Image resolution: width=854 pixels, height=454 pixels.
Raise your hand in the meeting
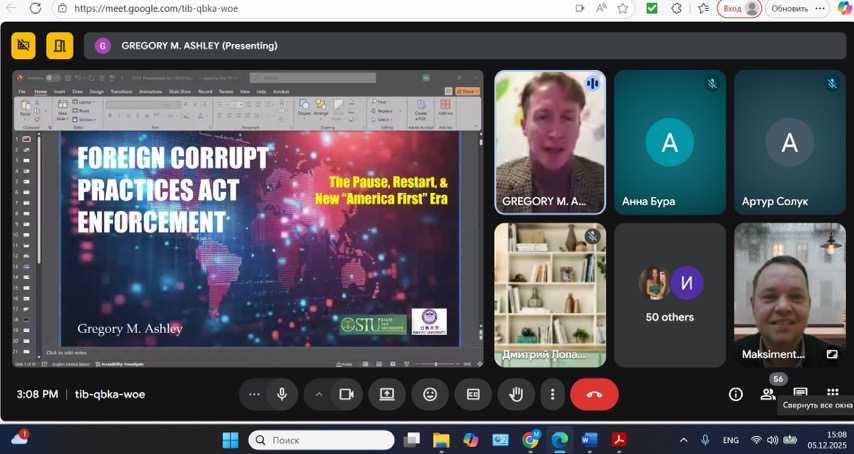pyautogui.click(x=516, y=394)
